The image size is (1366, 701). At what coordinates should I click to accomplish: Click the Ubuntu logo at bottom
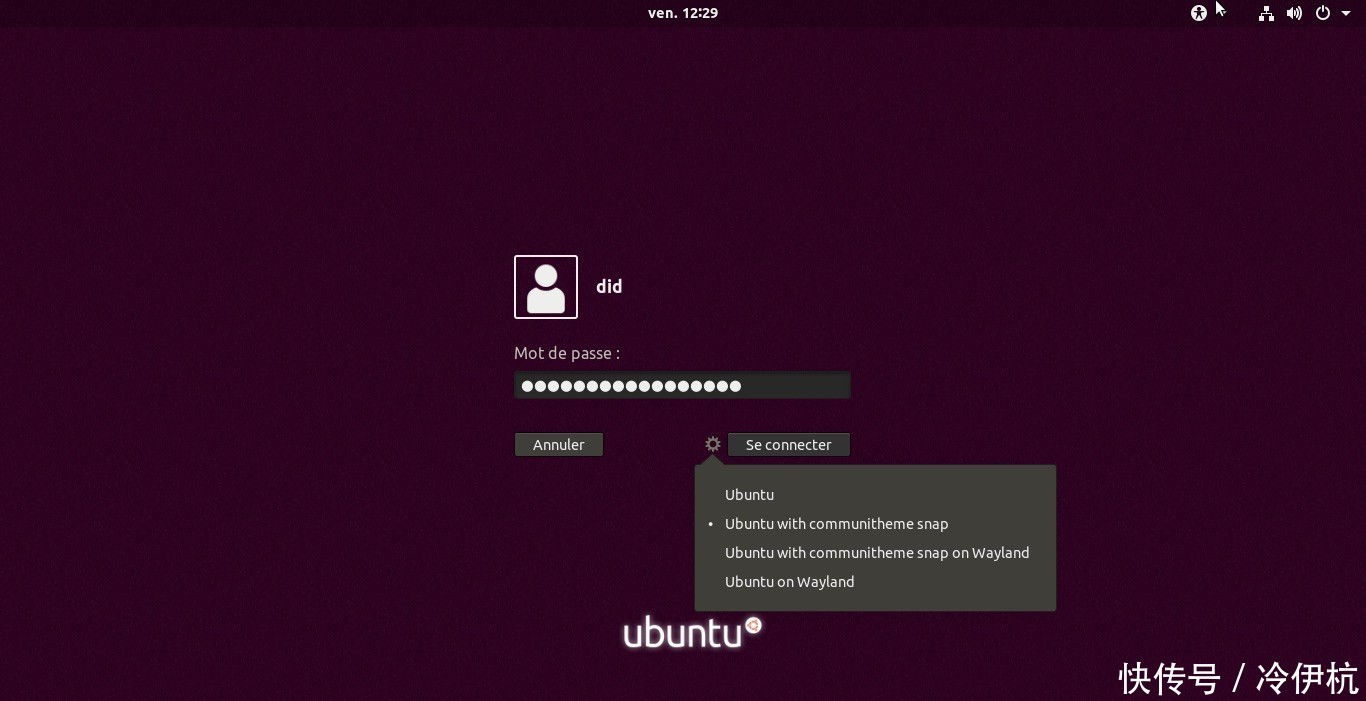click(692, 631)
